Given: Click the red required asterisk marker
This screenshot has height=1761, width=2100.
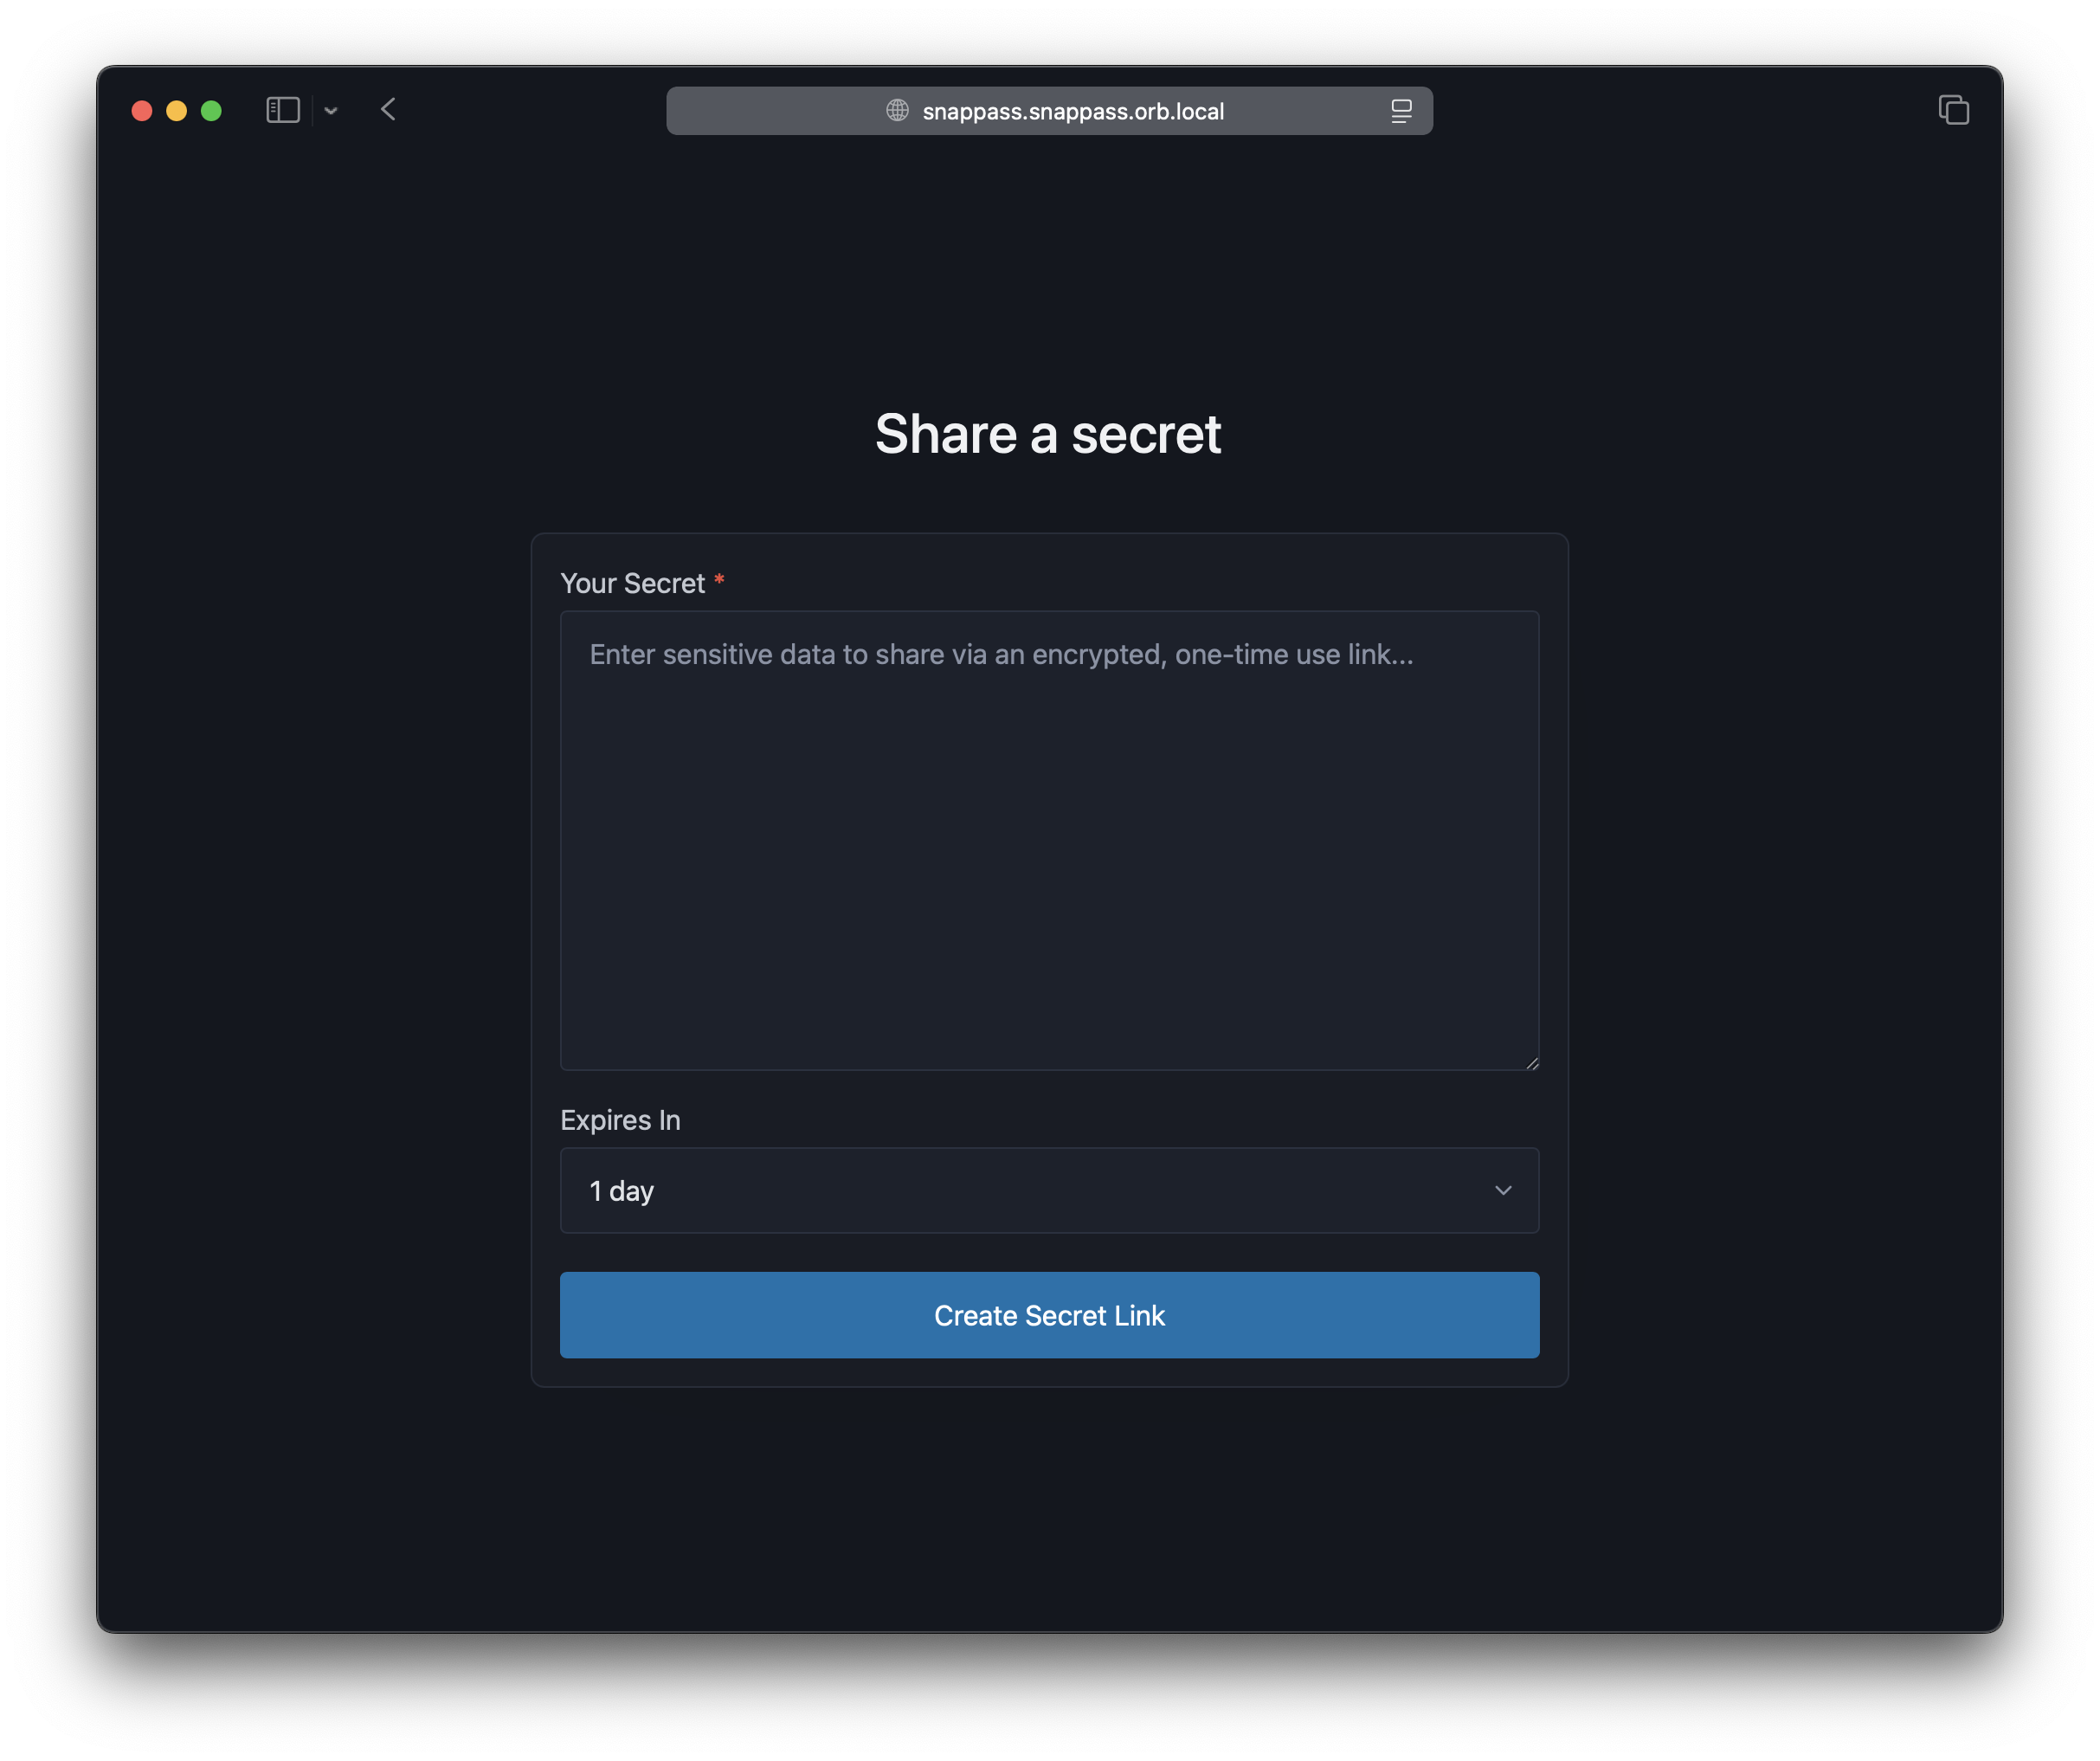Looking at the screenshot, I should pos(719,580).
